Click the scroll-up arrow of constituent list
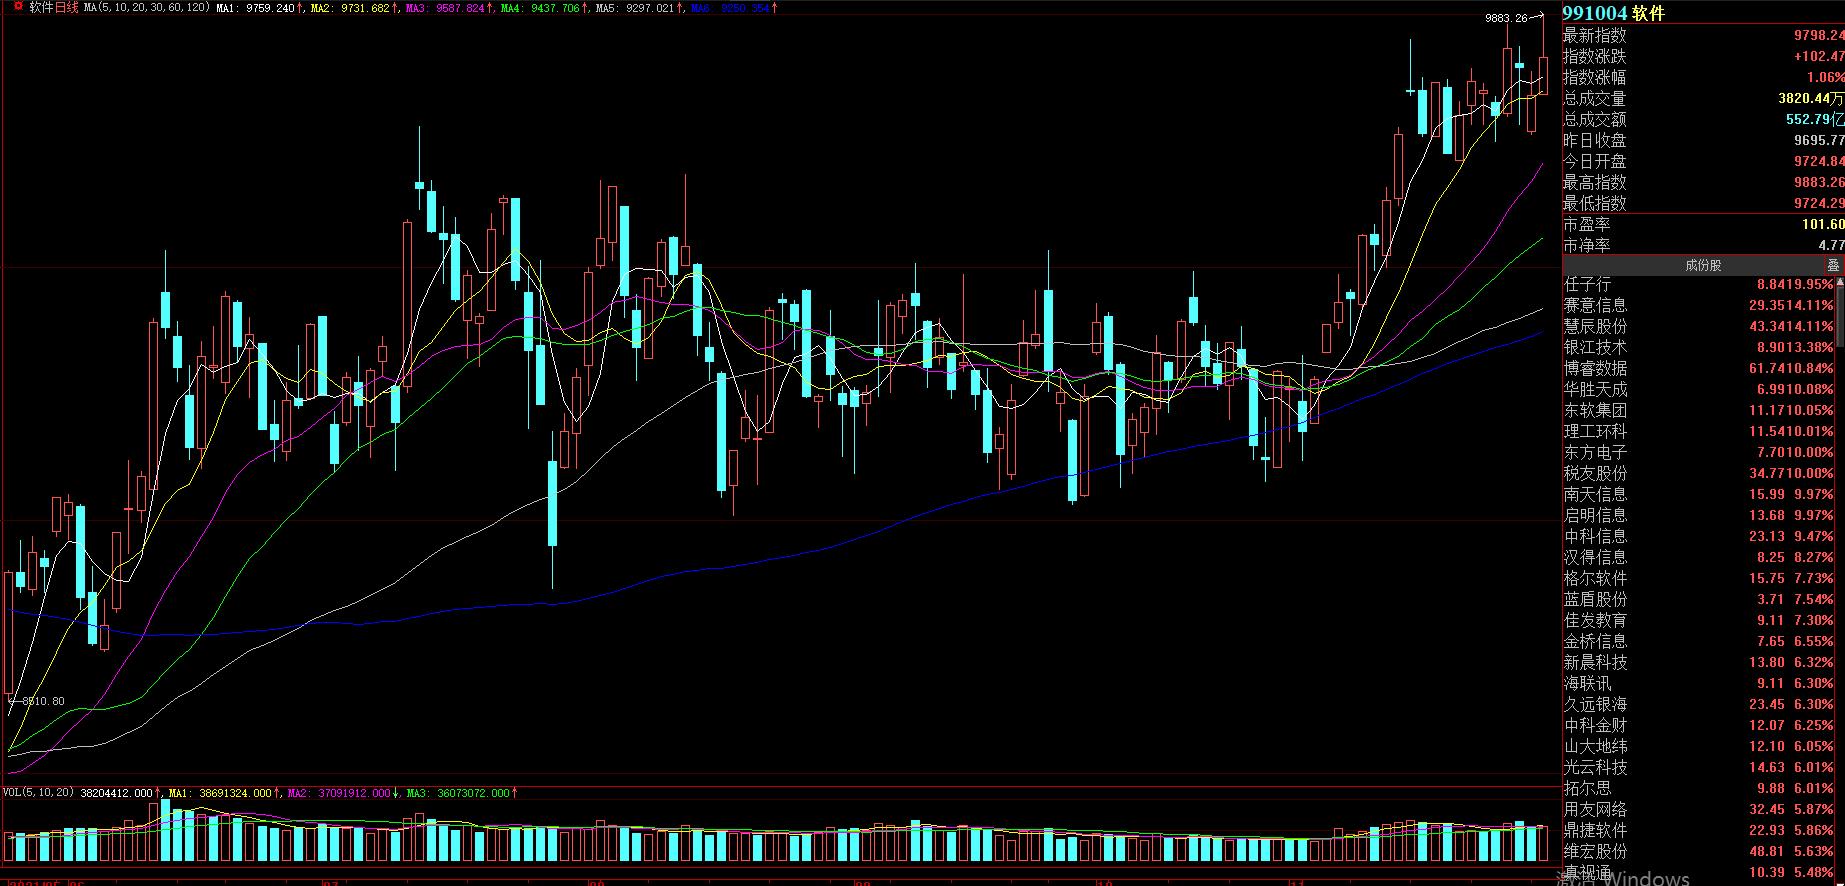 pos(1840,283)
